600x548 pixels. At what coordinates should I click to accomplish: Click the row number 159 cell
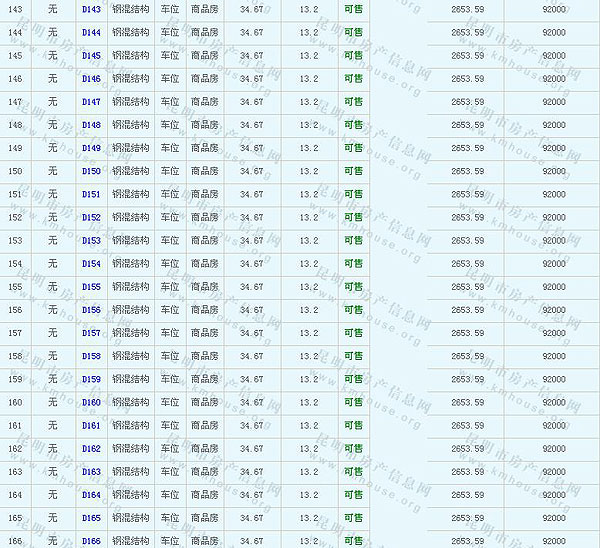pos(15,379)
